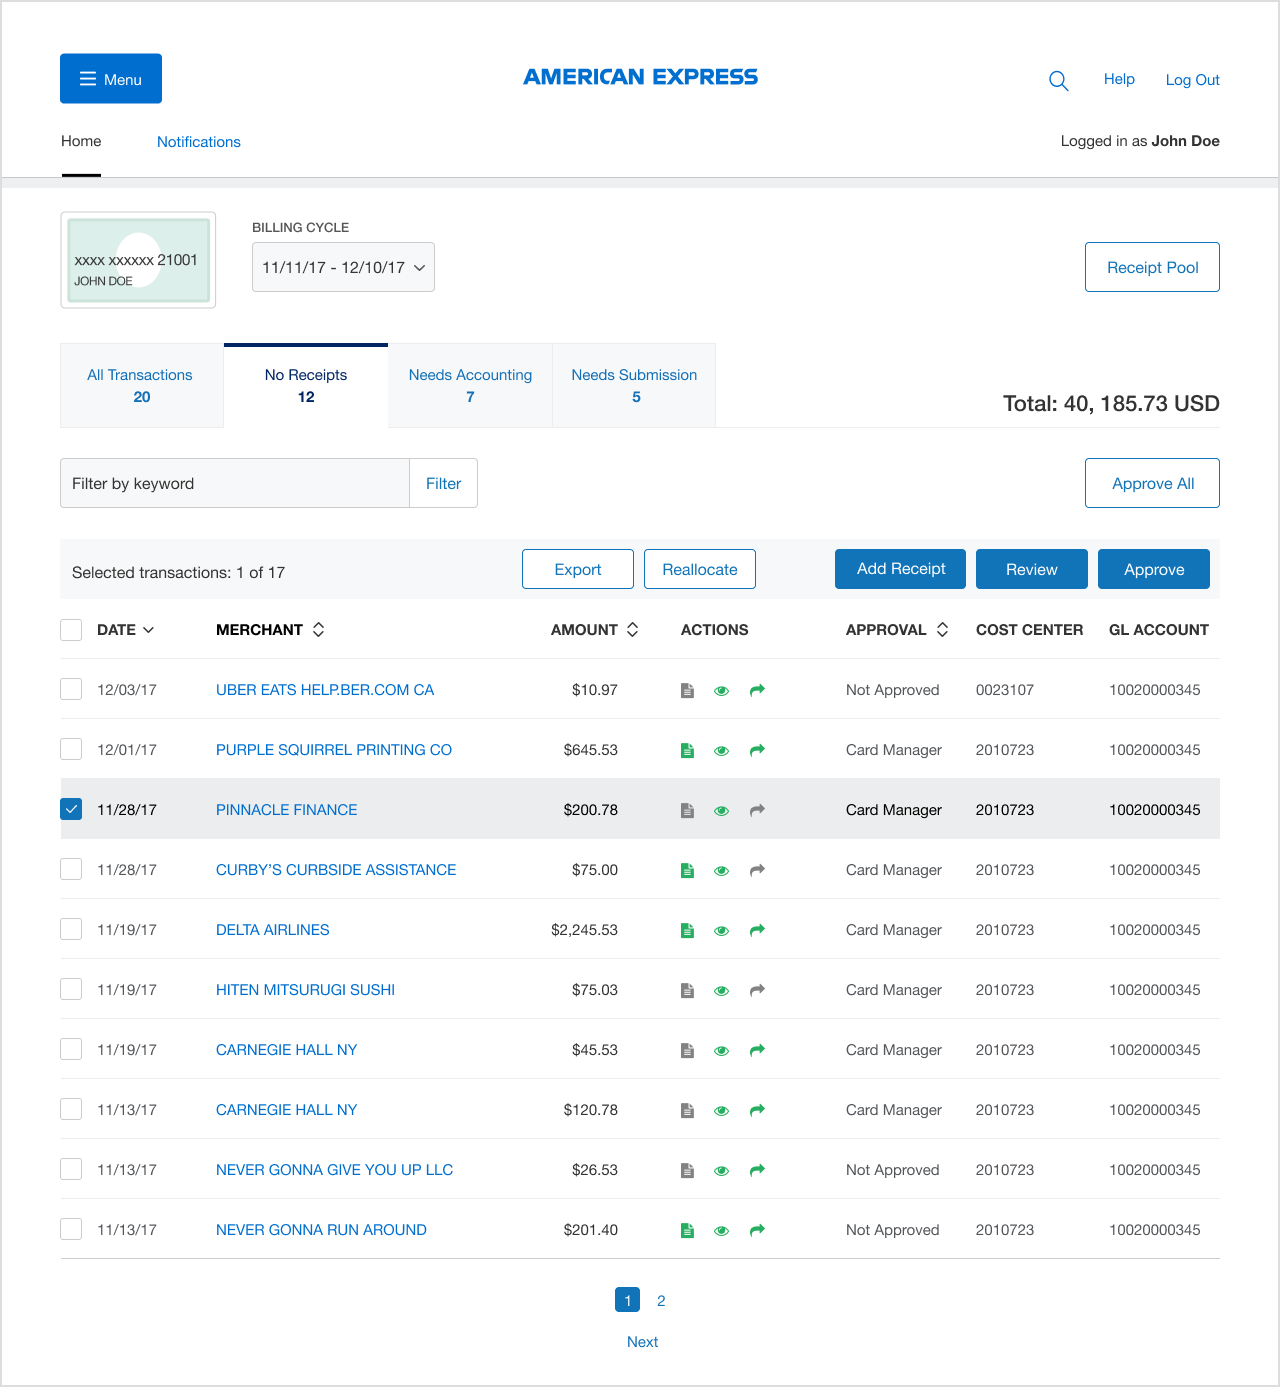Open receipt icon for CURBY'S CURBSIDE ASSISTANCE

(x=687, y=870)
